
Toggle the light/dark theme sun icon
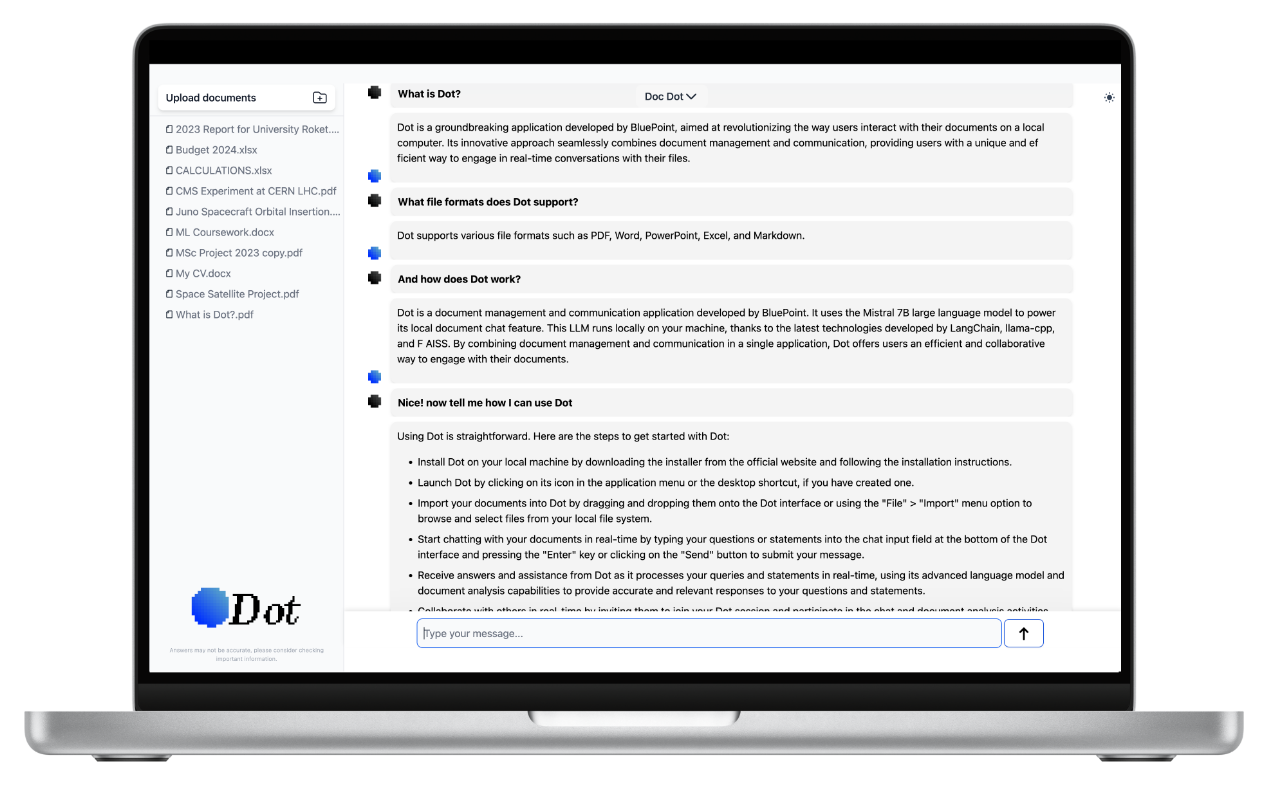tap(1109, 98)
